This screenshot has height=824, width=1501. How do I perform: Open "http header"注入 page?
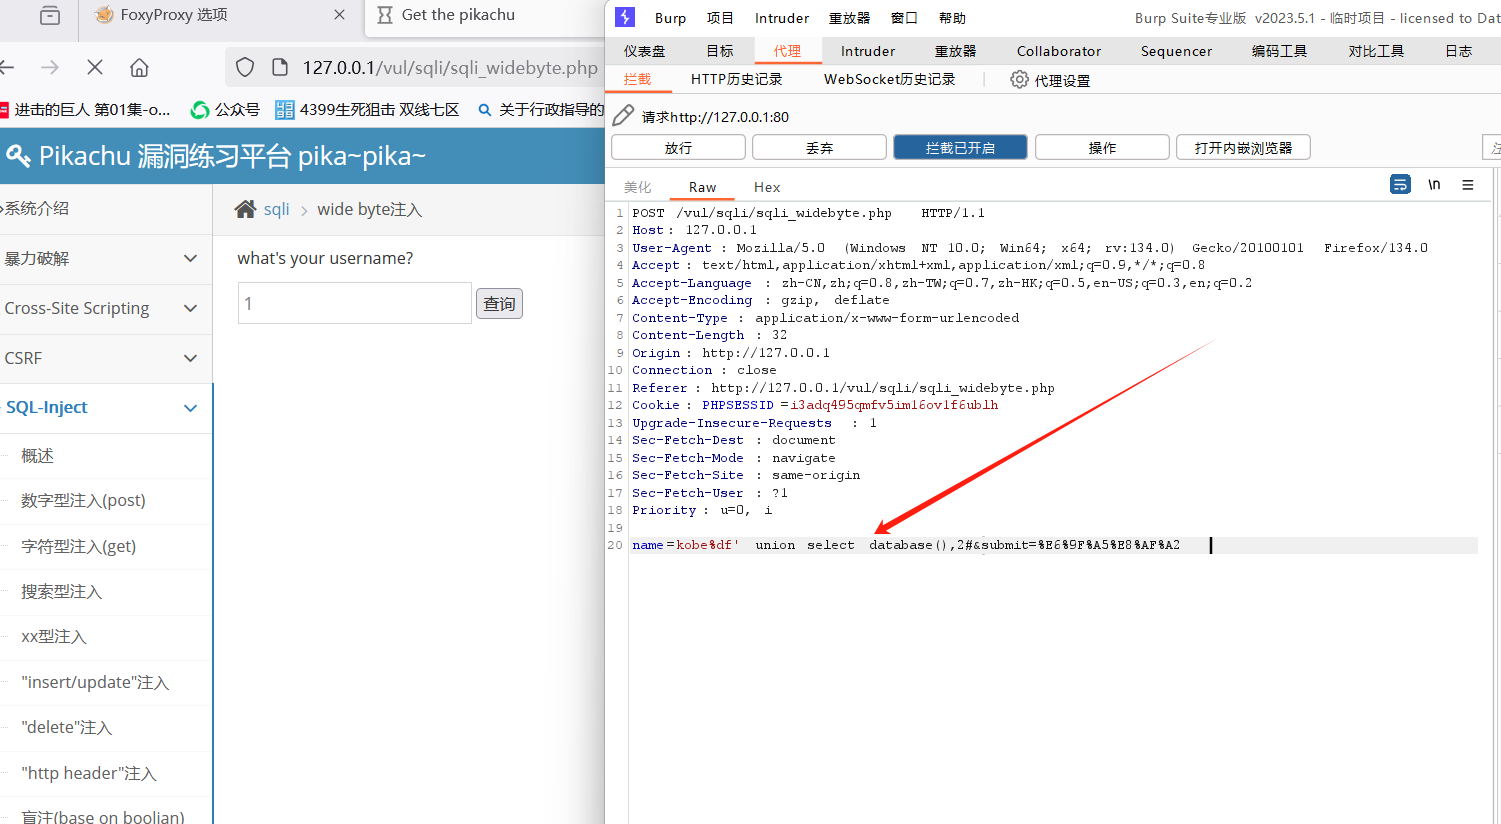[x=88, y=774]
